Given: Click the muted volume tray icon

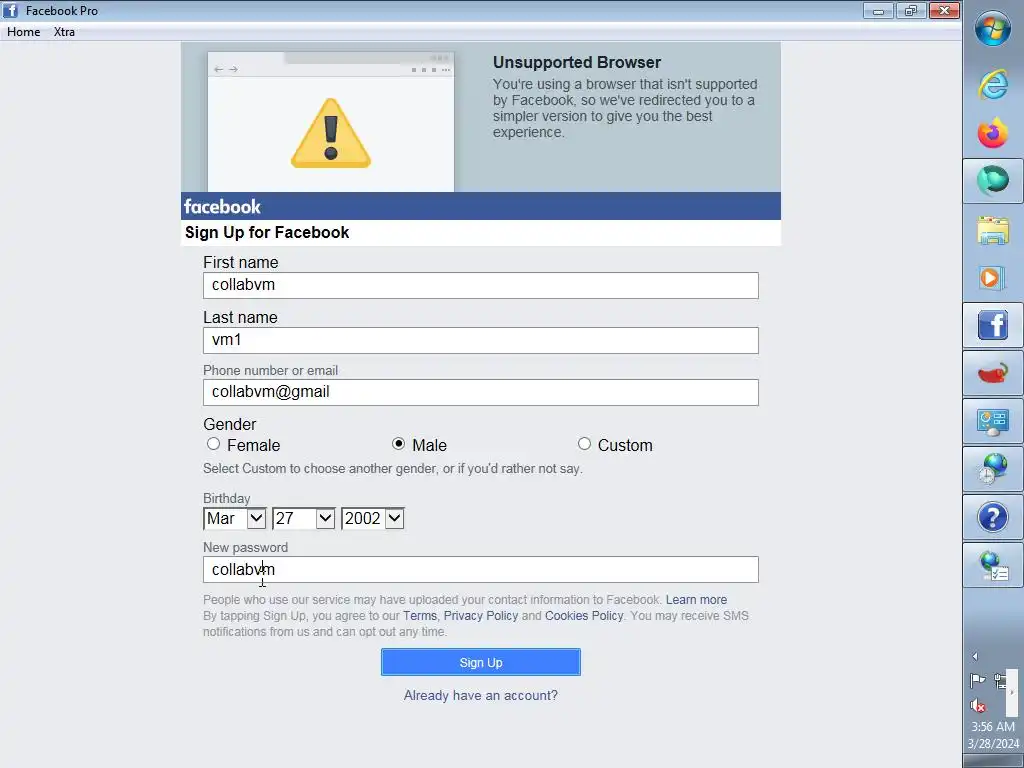Looking at the screenshot, I should [978, 705].
